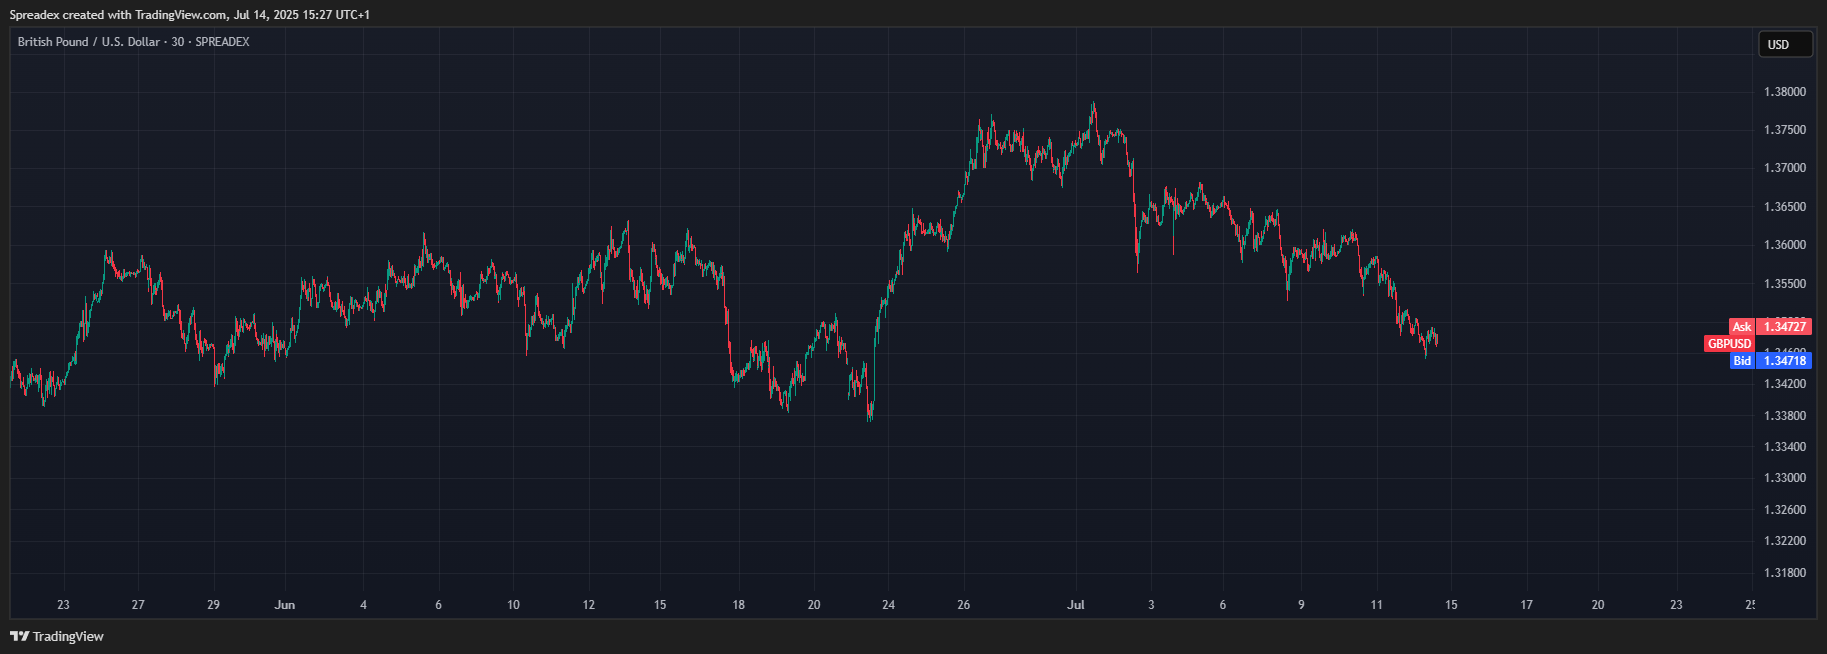Viewport: 1827px width, 654px height.
Task: Click the 1.35500 price axis label
Action: pos(1785,284)
